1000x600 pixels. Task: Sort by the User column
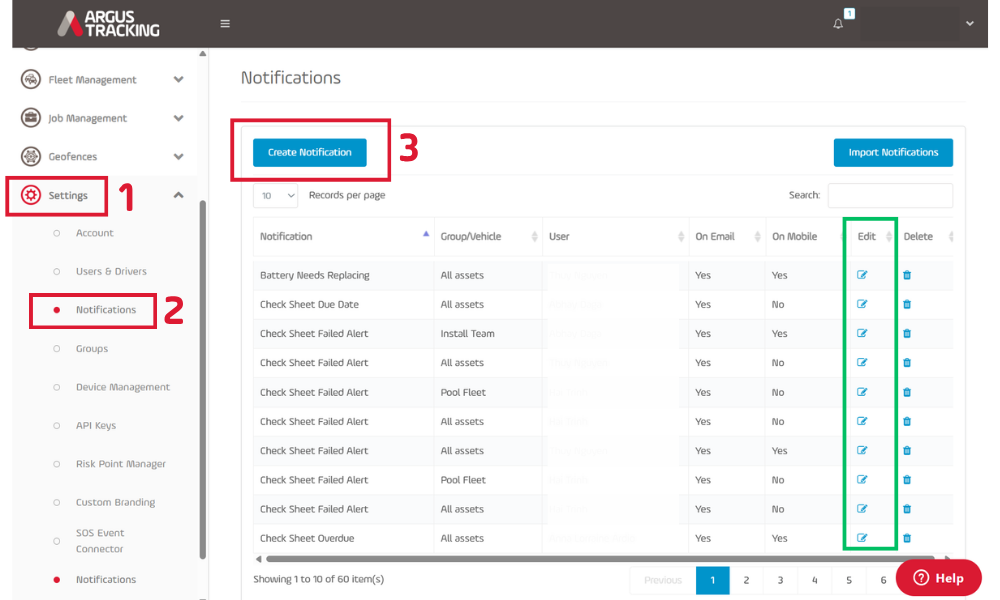click(x=616, y=237)
